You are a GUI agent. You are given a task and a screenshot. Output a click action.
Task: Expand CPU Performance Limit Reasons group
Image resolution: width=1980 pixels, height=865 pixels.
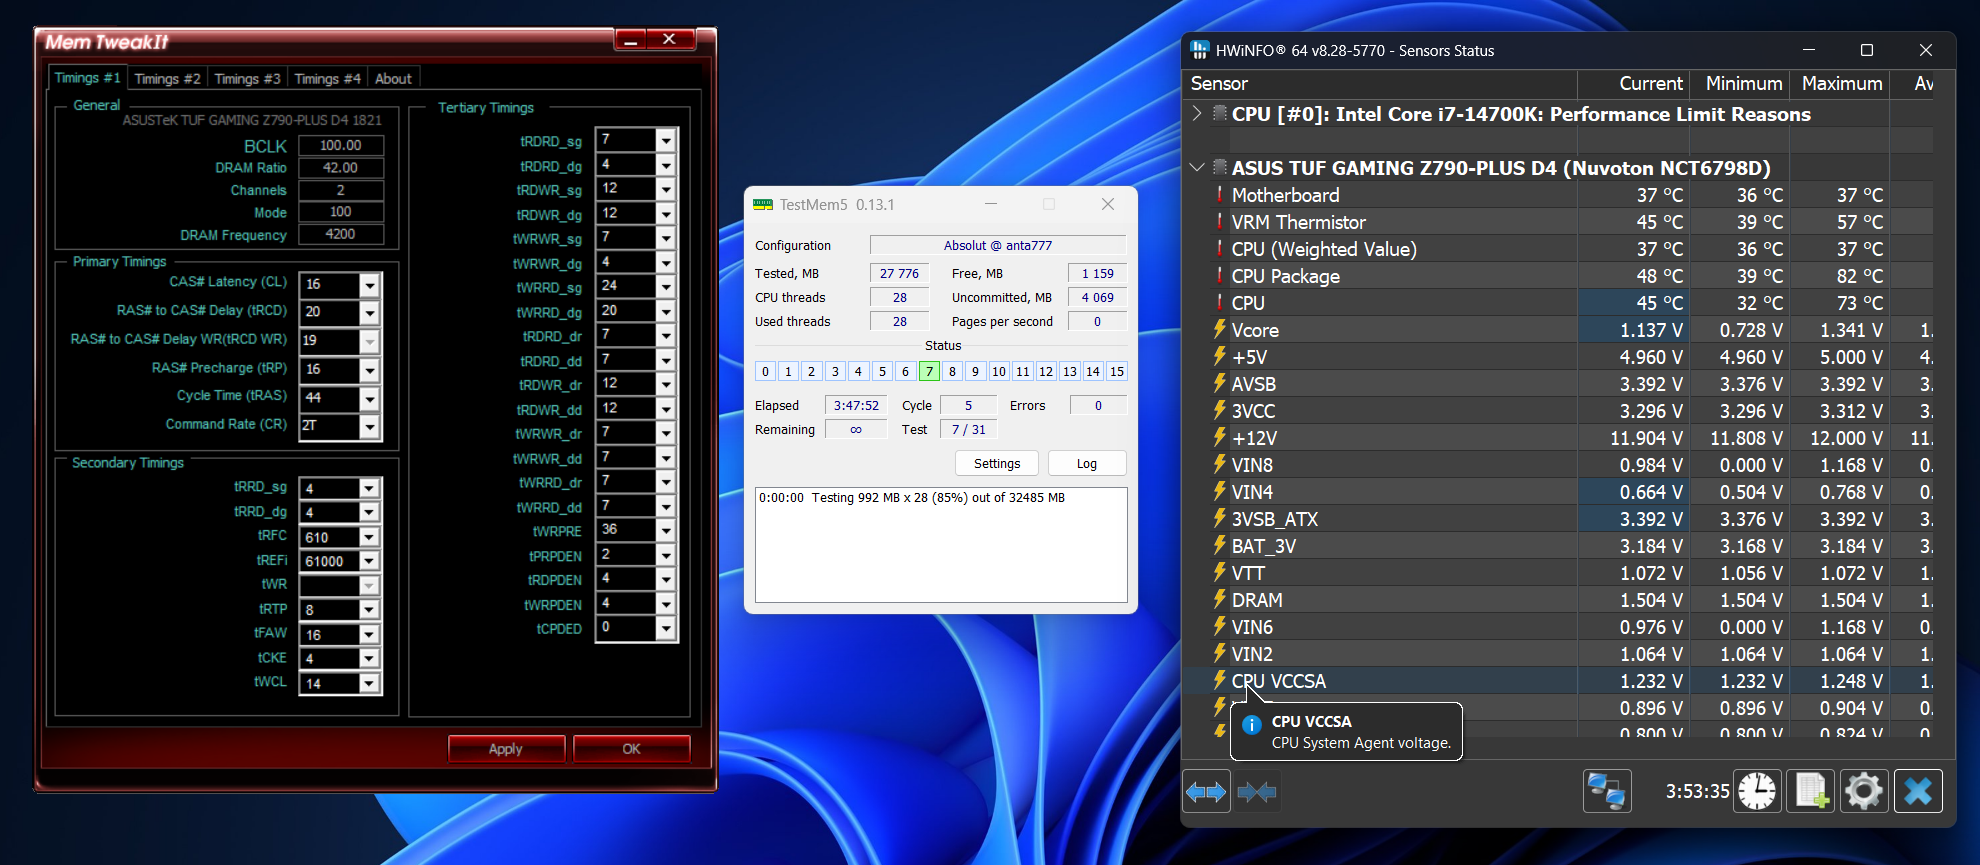point(1197,114)
